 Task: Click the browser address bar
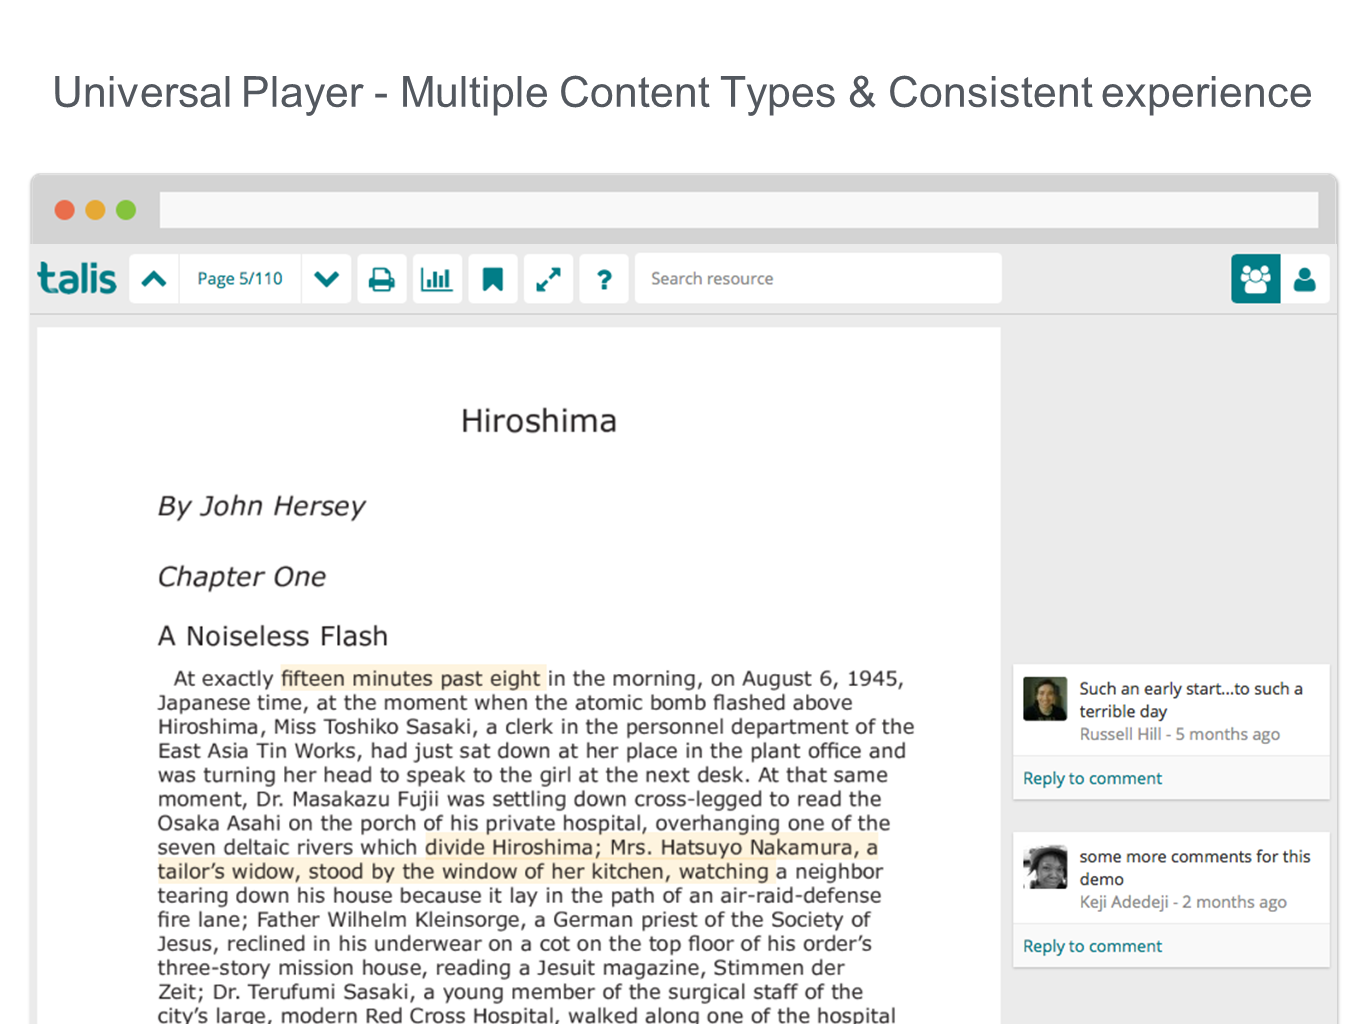[738, 210]
